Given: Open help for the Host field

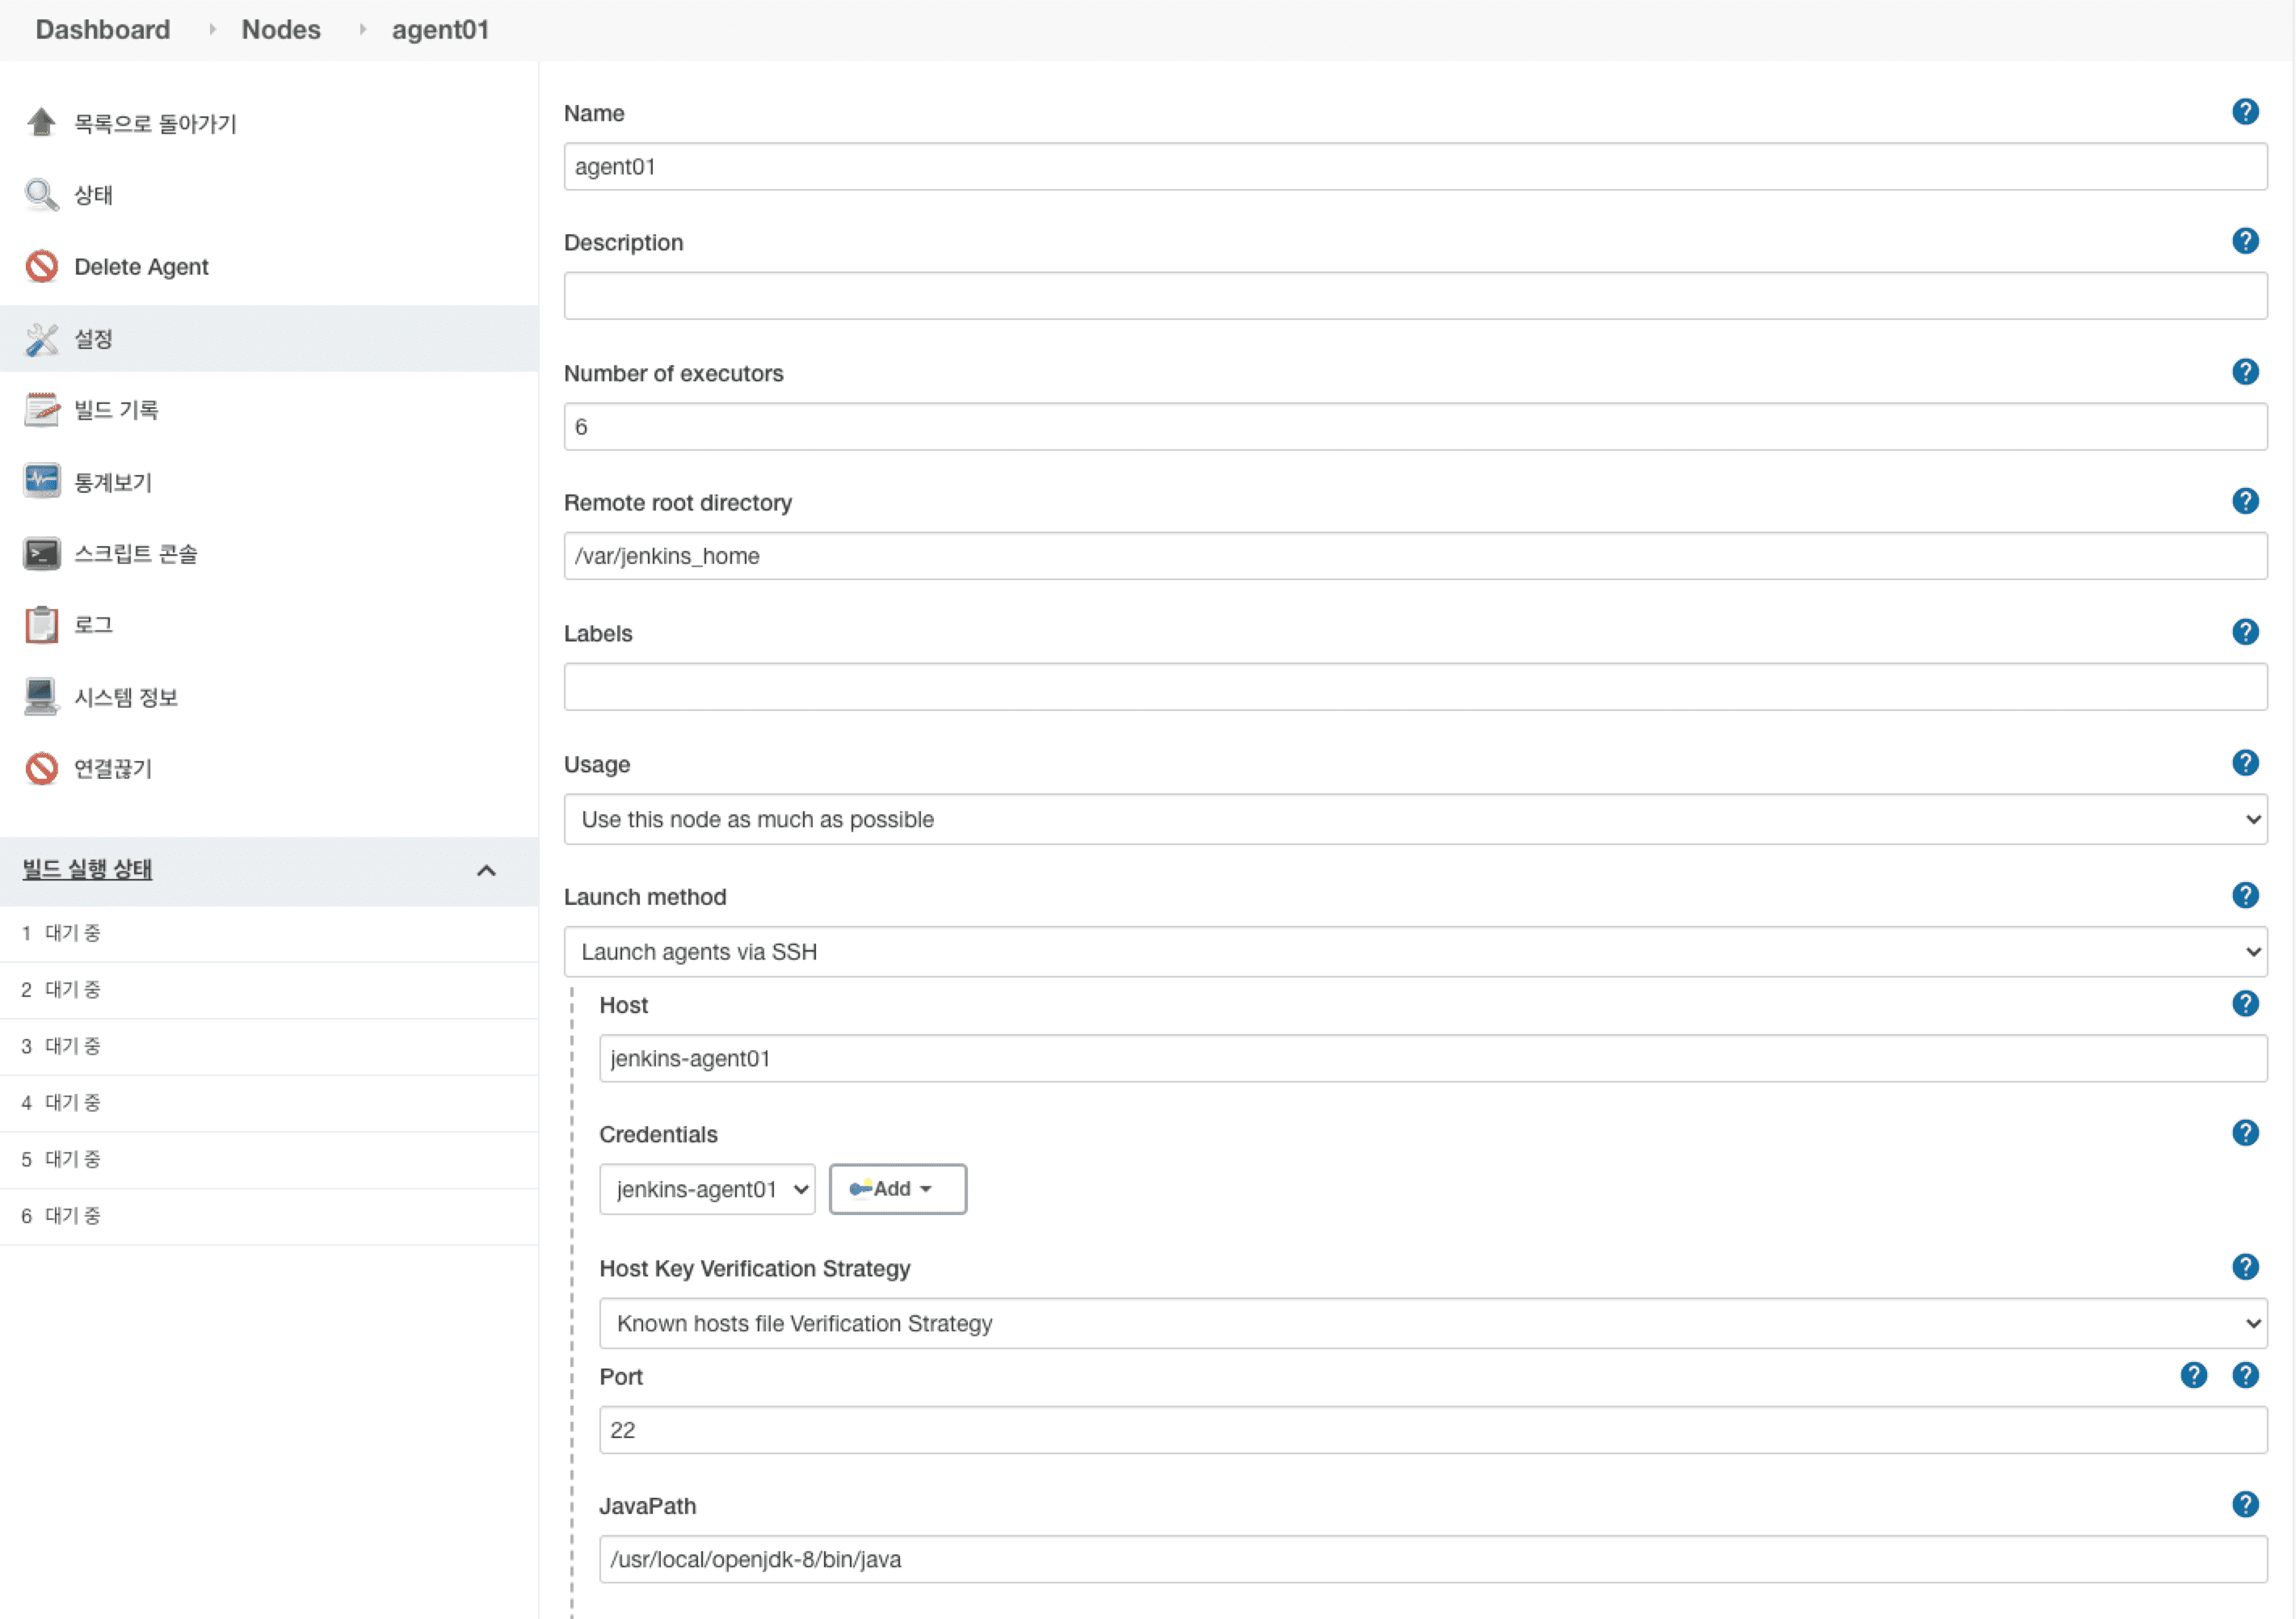Looking at the screenshot, I should (2245, 1003).
